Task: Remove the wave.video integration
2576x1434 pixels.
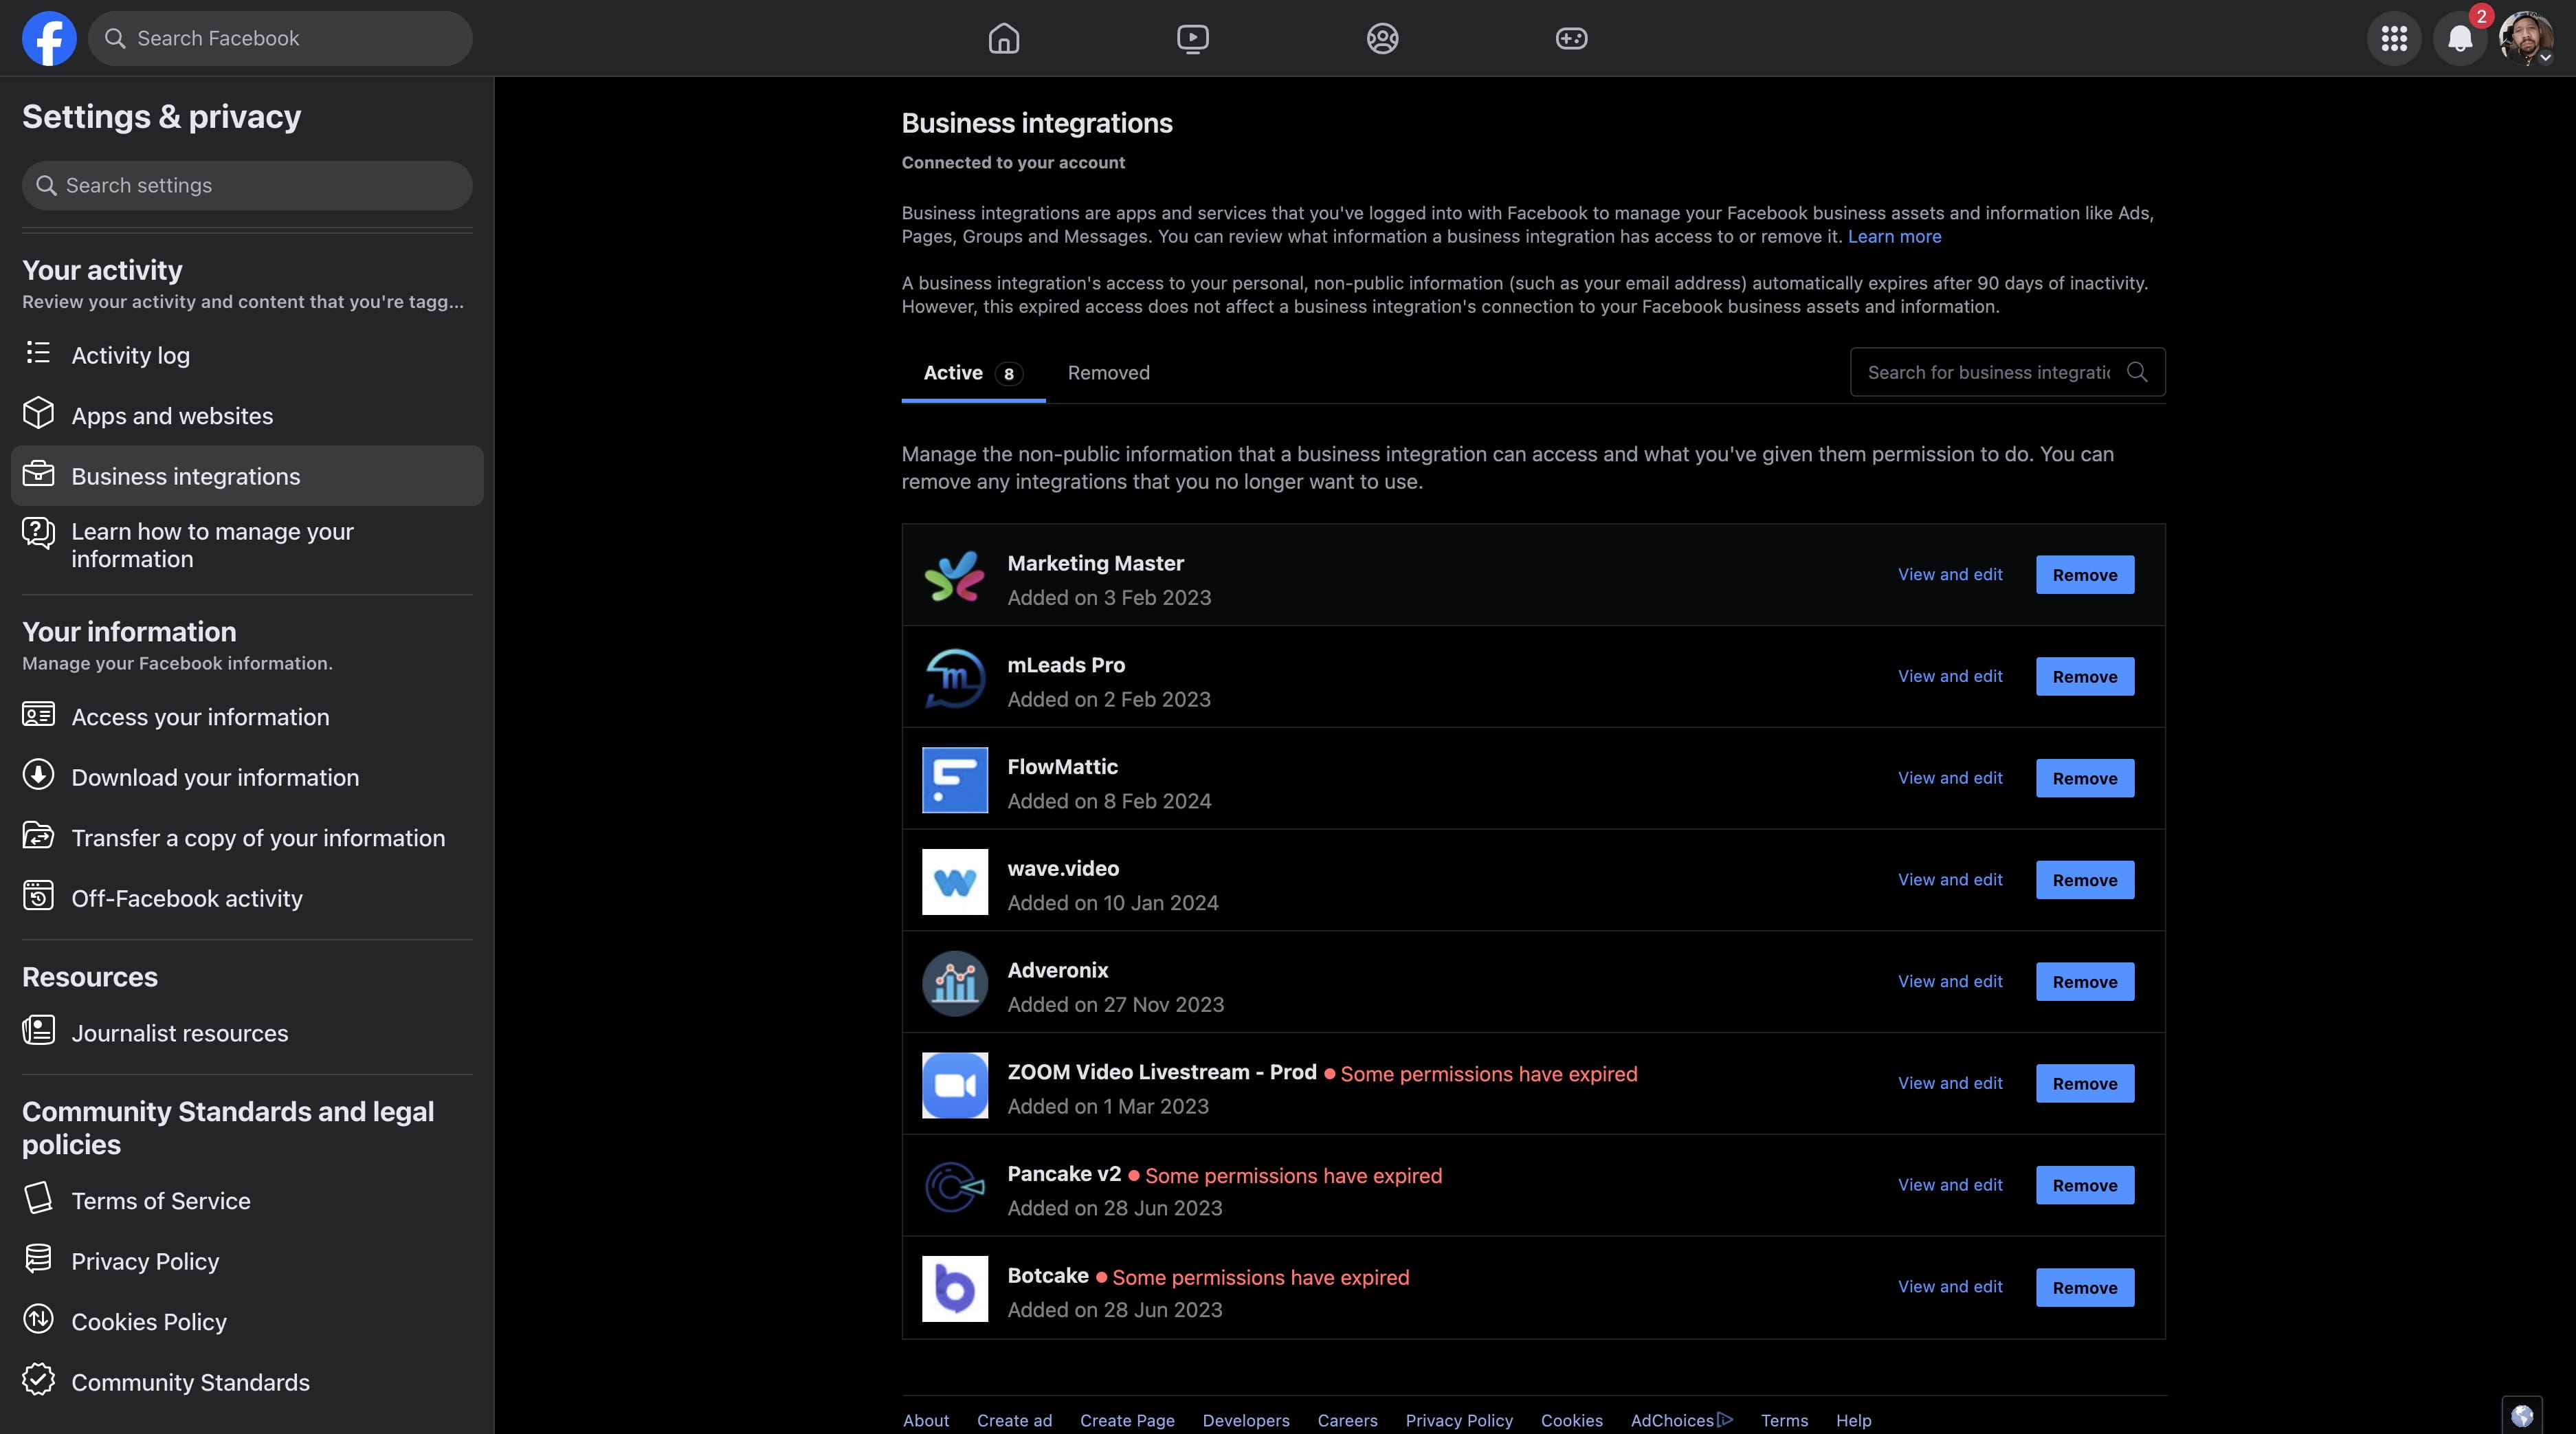Action: click(x=2085, y=880)
